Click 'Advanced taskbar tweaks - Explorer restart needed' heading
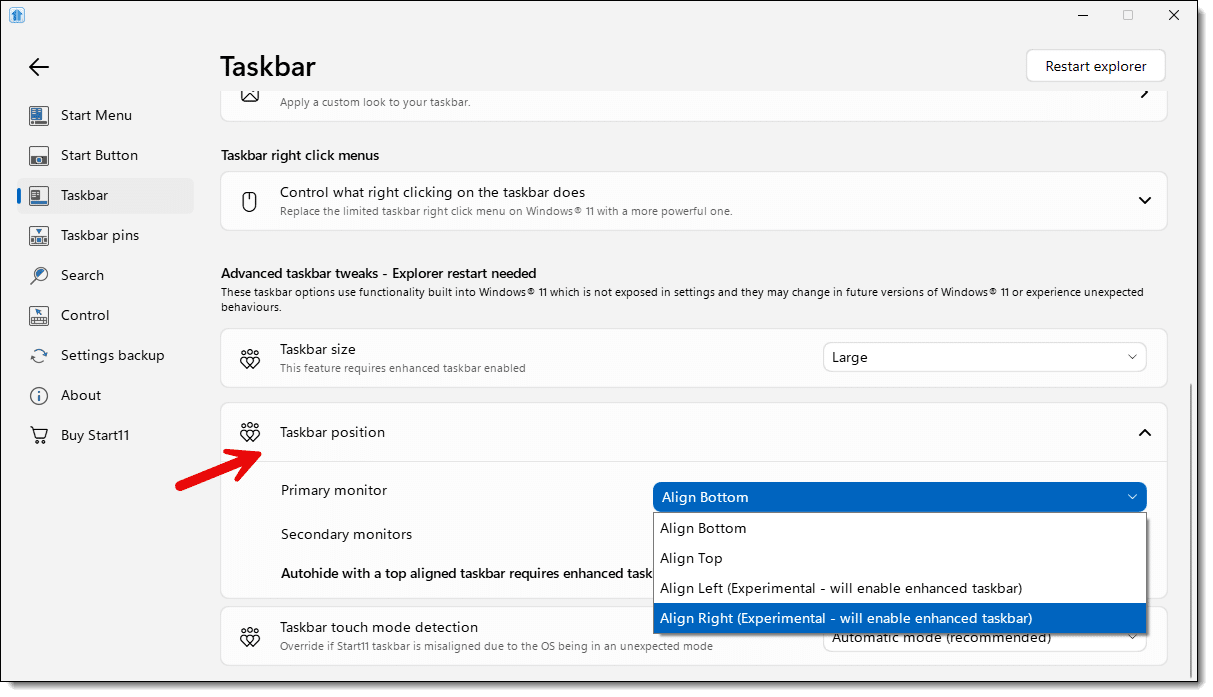Screen dimensions: 1213x697 tap(379, 273)
